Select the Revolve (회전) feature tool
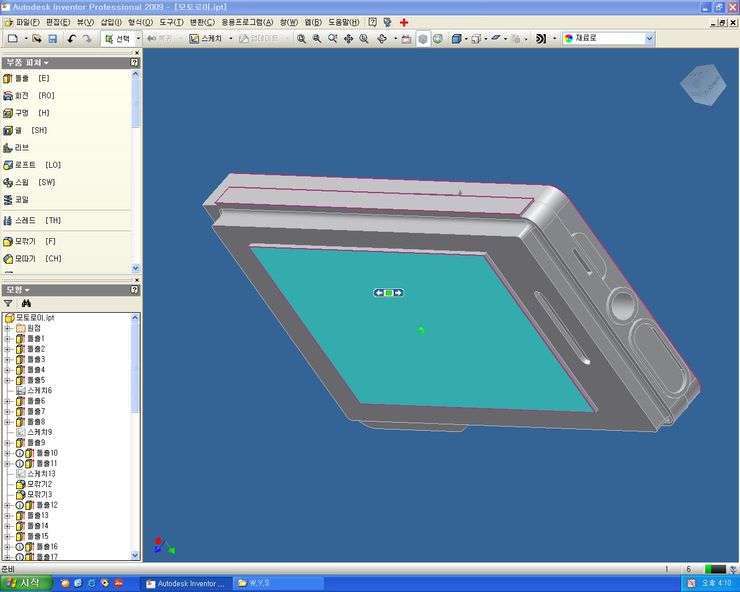 click(24, 95)
